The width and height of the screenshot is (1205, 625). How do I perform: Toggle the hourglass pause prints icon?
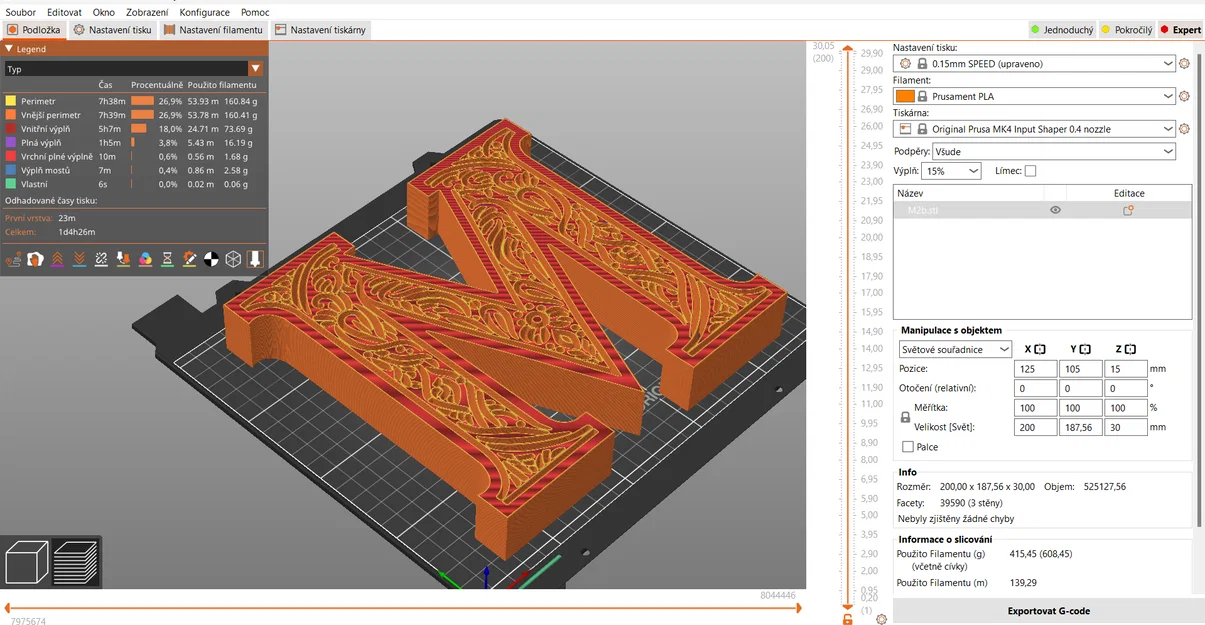point(167,259)
